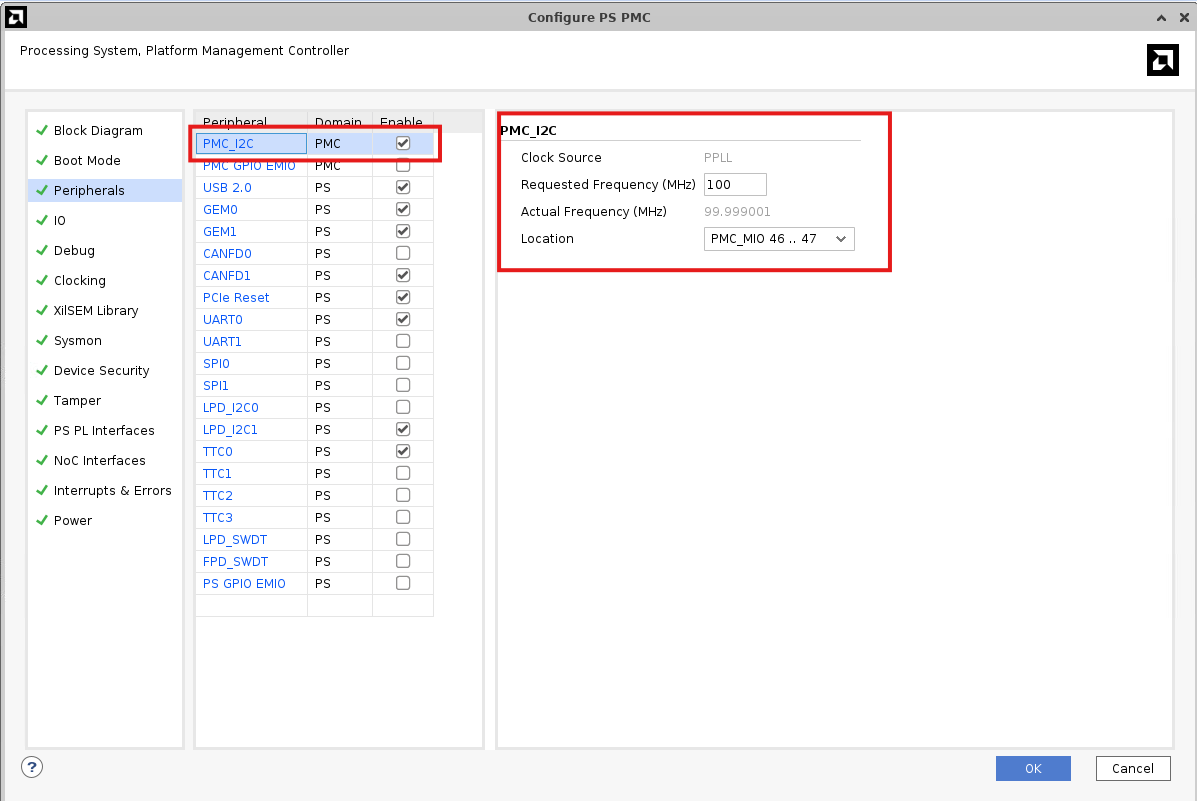
Task: Open the PS PL Interfaces page
Action: pos(105,431)
